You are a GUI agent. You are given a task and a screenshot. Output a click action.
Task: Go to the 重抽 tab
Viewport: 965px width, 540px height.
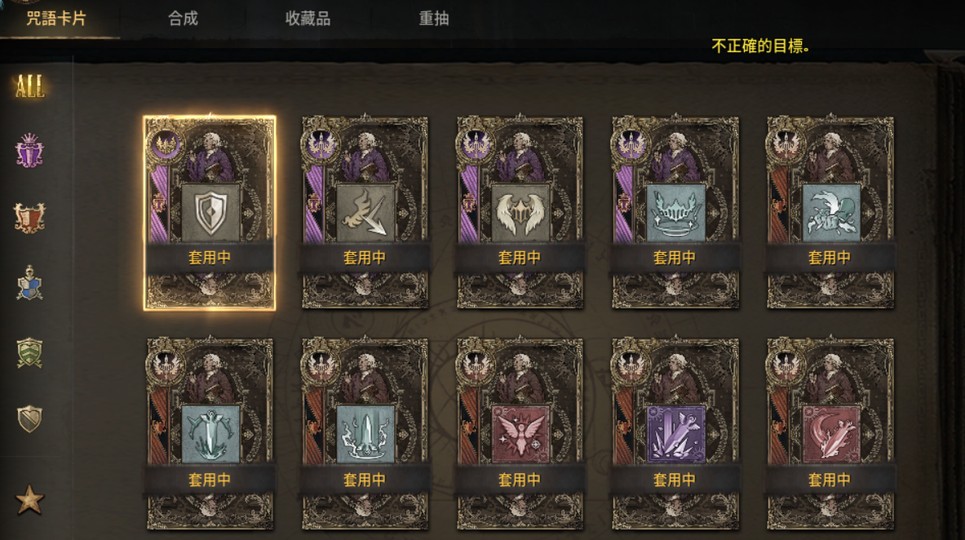click(x=434, y=18)
